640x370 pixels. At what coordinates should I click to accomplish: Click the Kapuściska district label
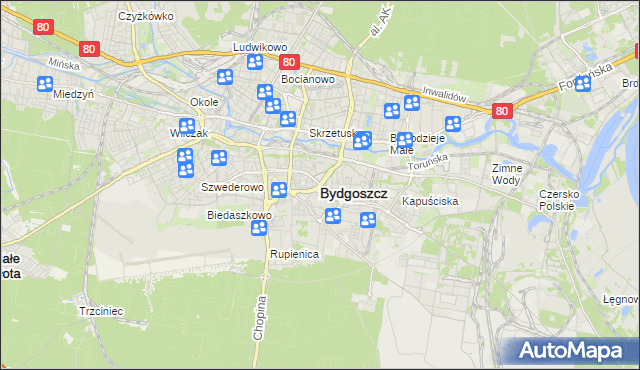[x=430, y=201]
